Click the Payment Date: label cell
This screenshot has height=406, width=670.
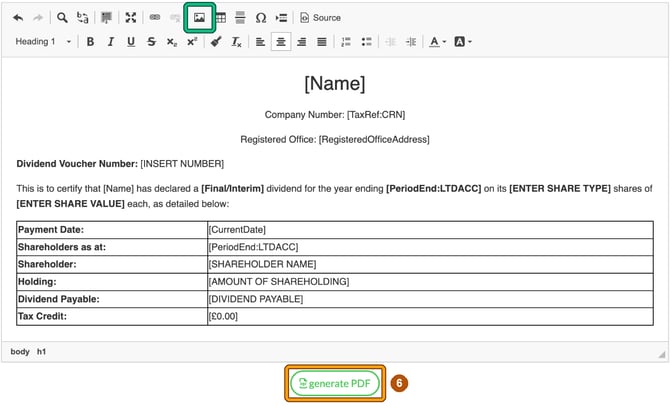tap(112, 230)
